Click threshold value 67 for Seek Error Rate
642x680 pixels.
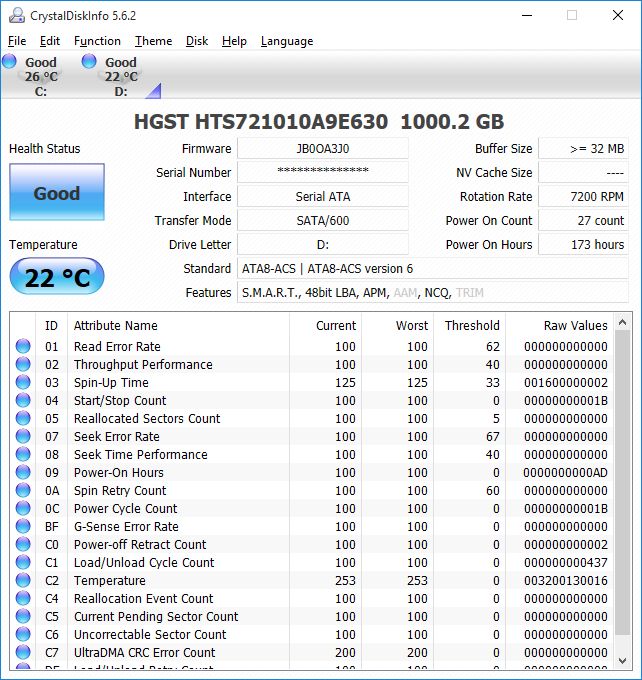(x=493, y=436)
